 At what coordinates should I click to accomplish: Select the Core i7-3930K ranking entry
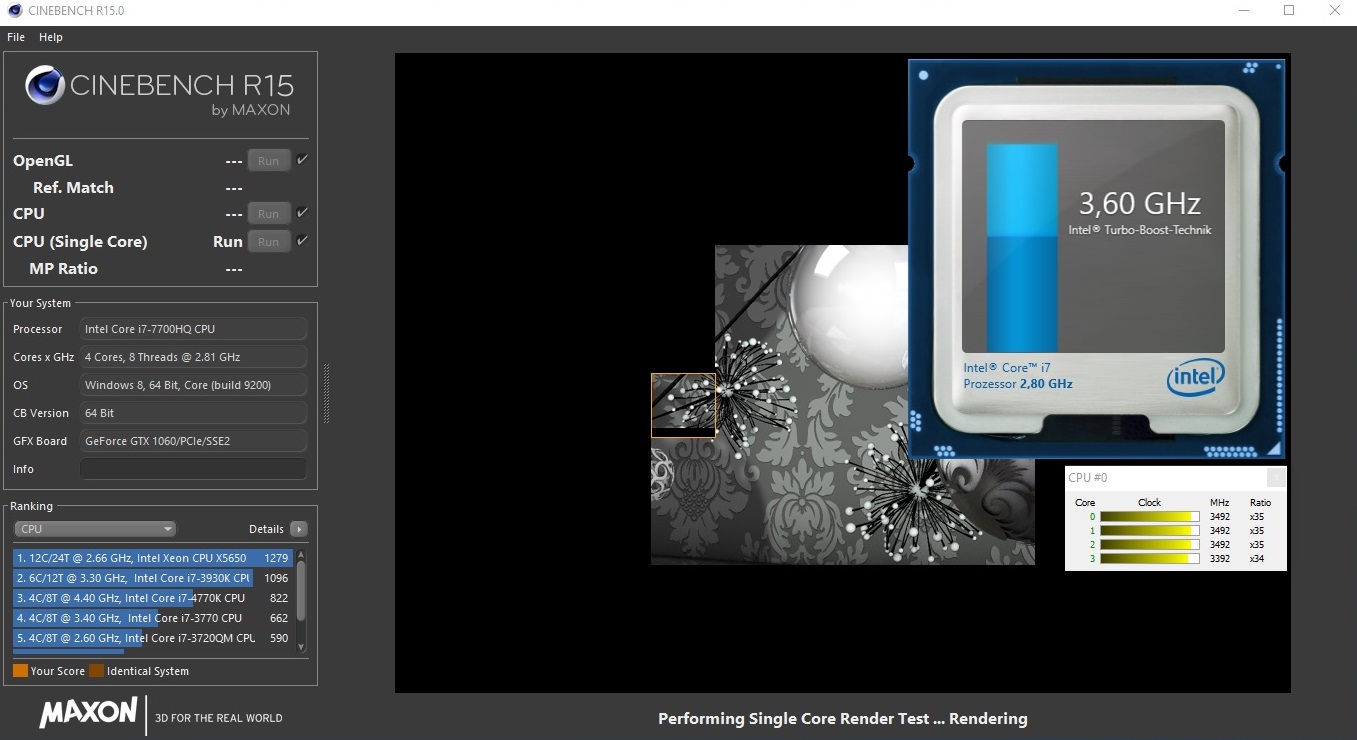click(x=153, y=578)
